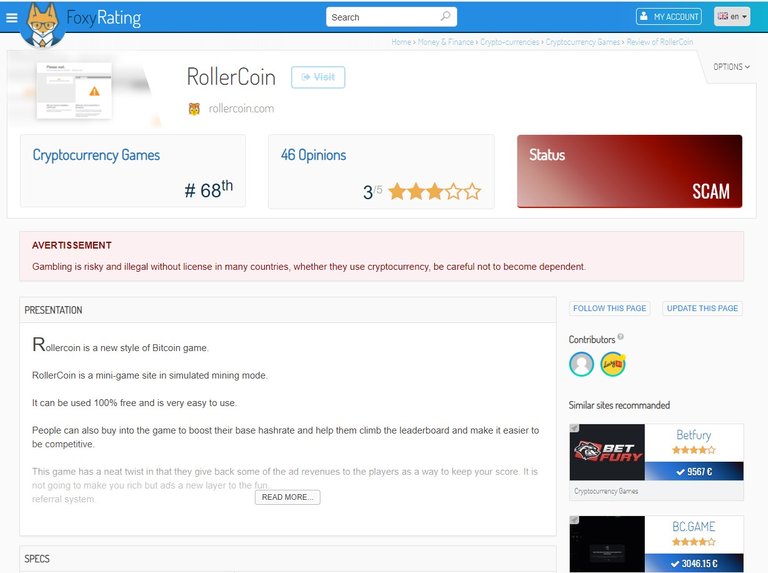Click the rollercoin.com link text
Image resolution: width=768 pixels, height=573 pixels.
click(241, 109)
